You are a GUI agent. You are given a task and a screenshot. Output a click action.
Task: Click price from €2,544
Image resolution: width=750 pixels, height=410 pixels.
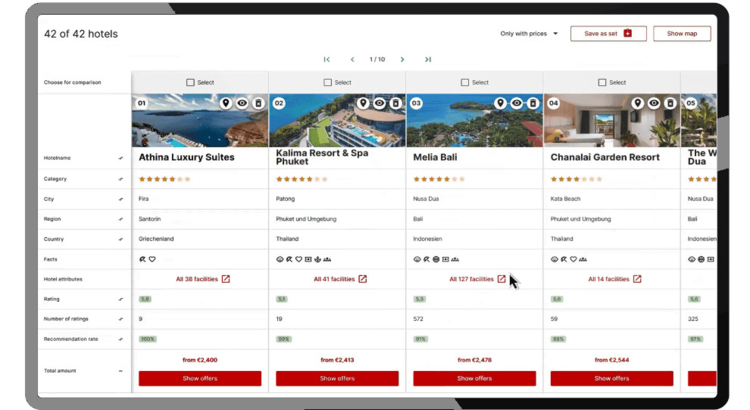pyautogui.click(x=612, y=360)
